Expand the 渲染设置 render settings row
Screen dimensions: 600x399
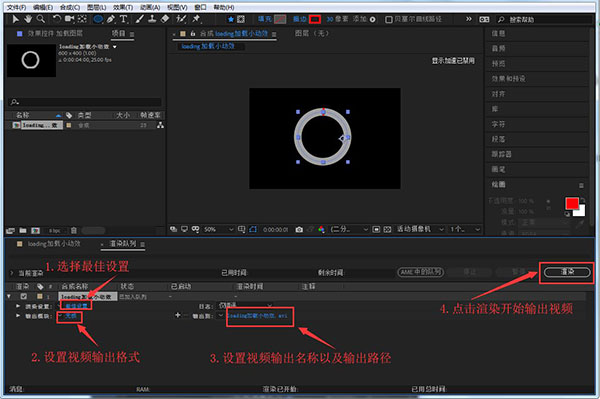18,306
